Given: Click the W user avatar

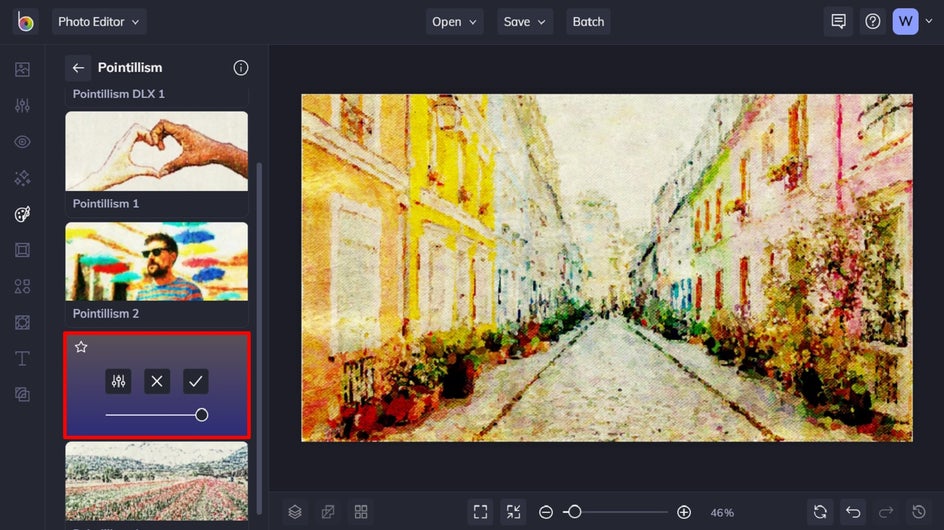Looking at the screenshot, I should (905, 22).
